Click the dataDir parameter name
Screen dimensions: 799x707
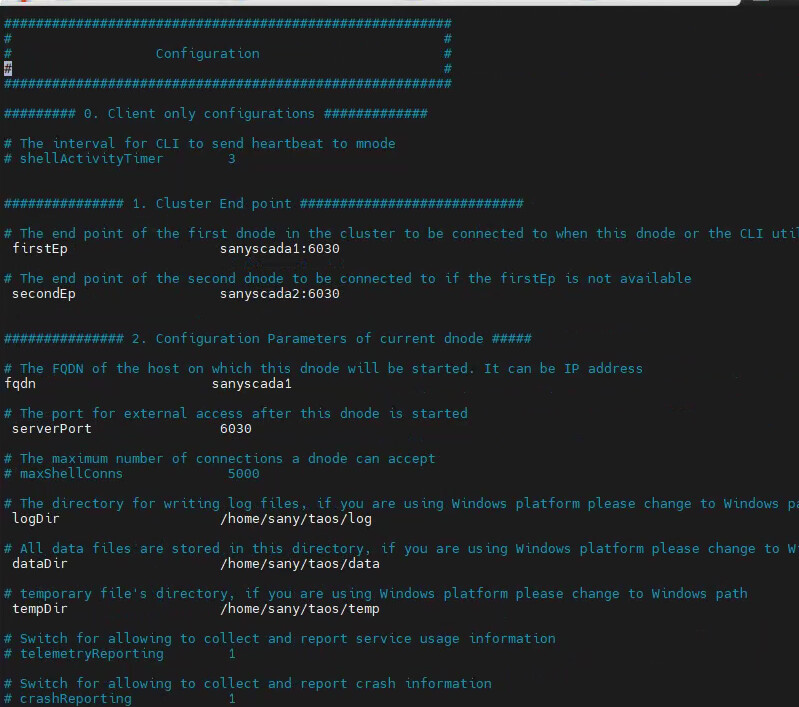pos(40,564)
